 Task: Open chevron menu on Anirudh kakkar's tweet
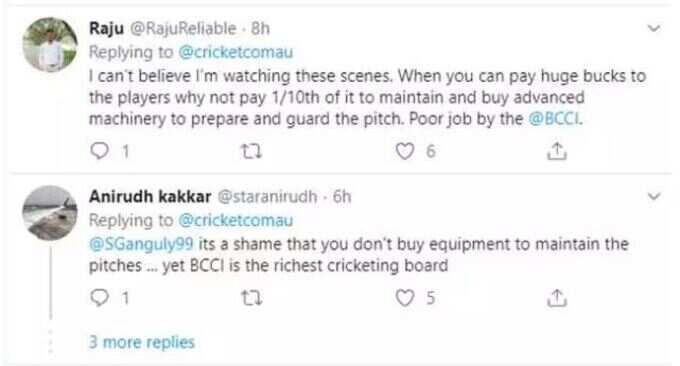(x=654, y=196)
